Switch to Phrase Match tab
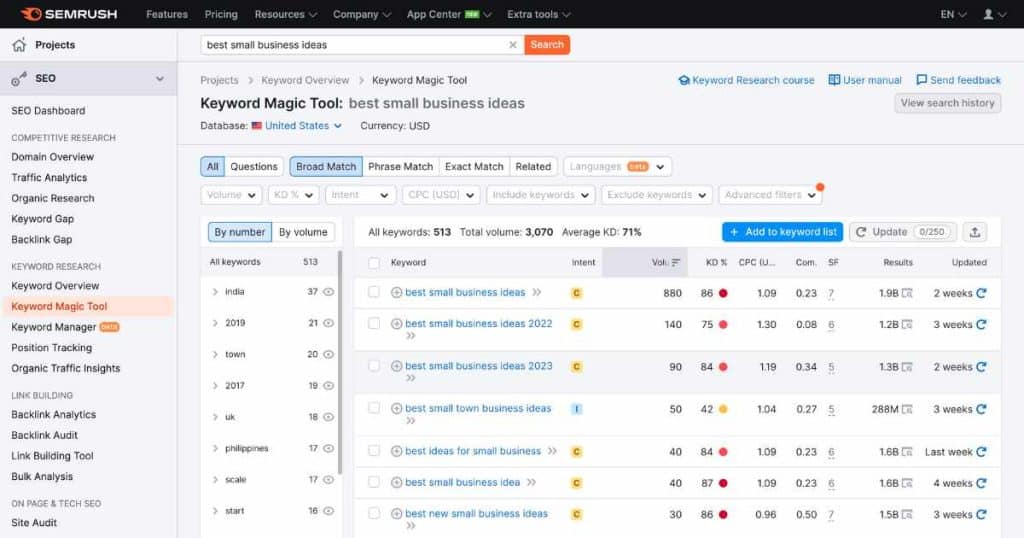 click(400, 166)
